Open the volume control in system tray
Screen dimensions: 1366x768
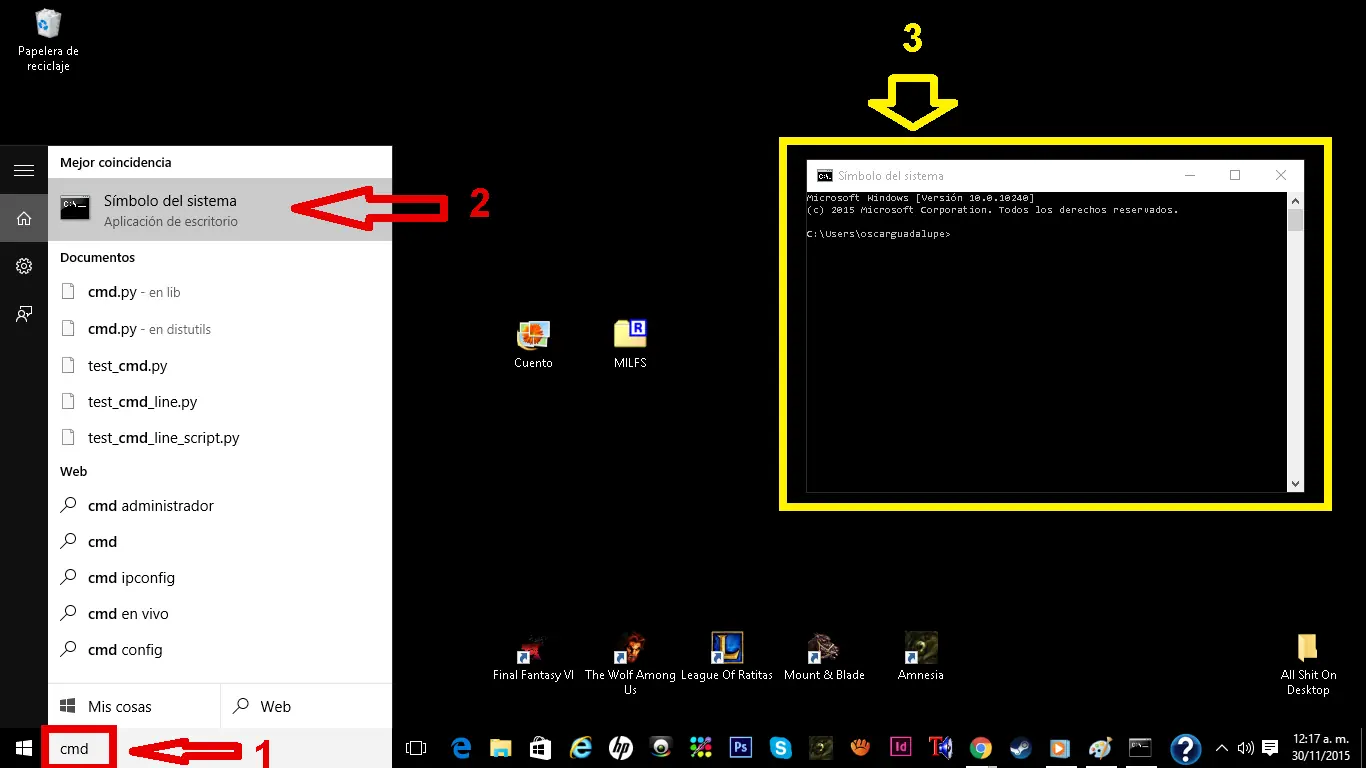[x=1246, y=748]
